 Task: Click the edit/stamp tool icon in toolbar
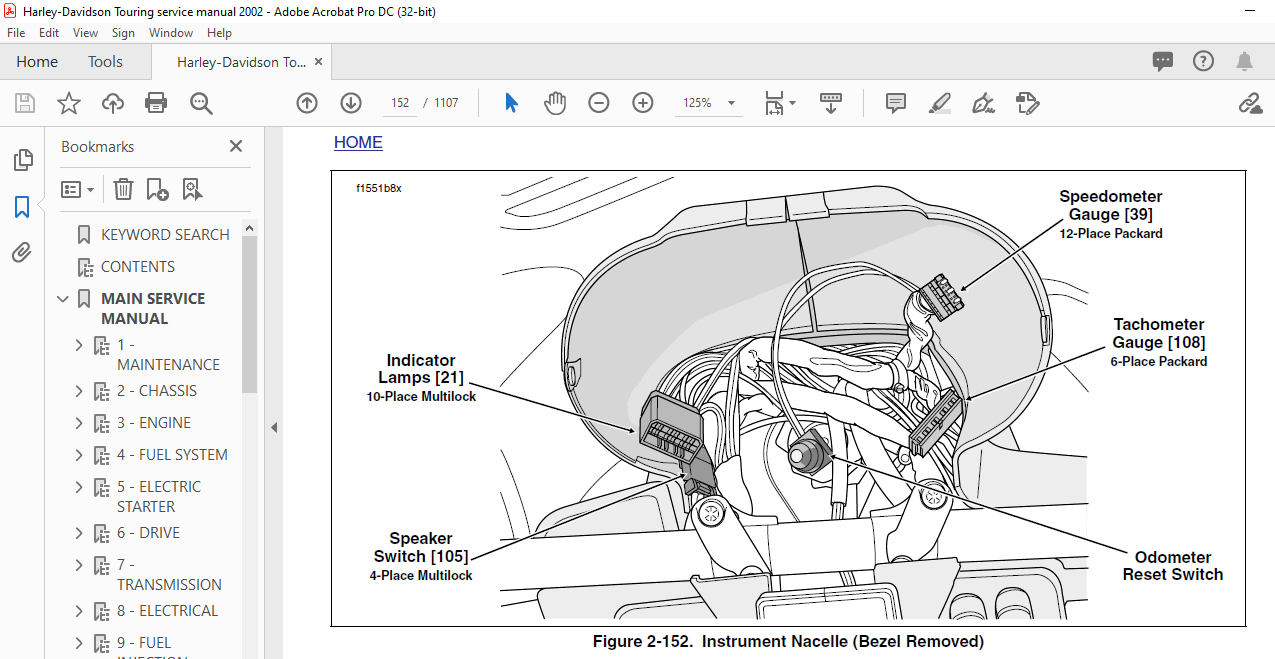[1028, 103]
